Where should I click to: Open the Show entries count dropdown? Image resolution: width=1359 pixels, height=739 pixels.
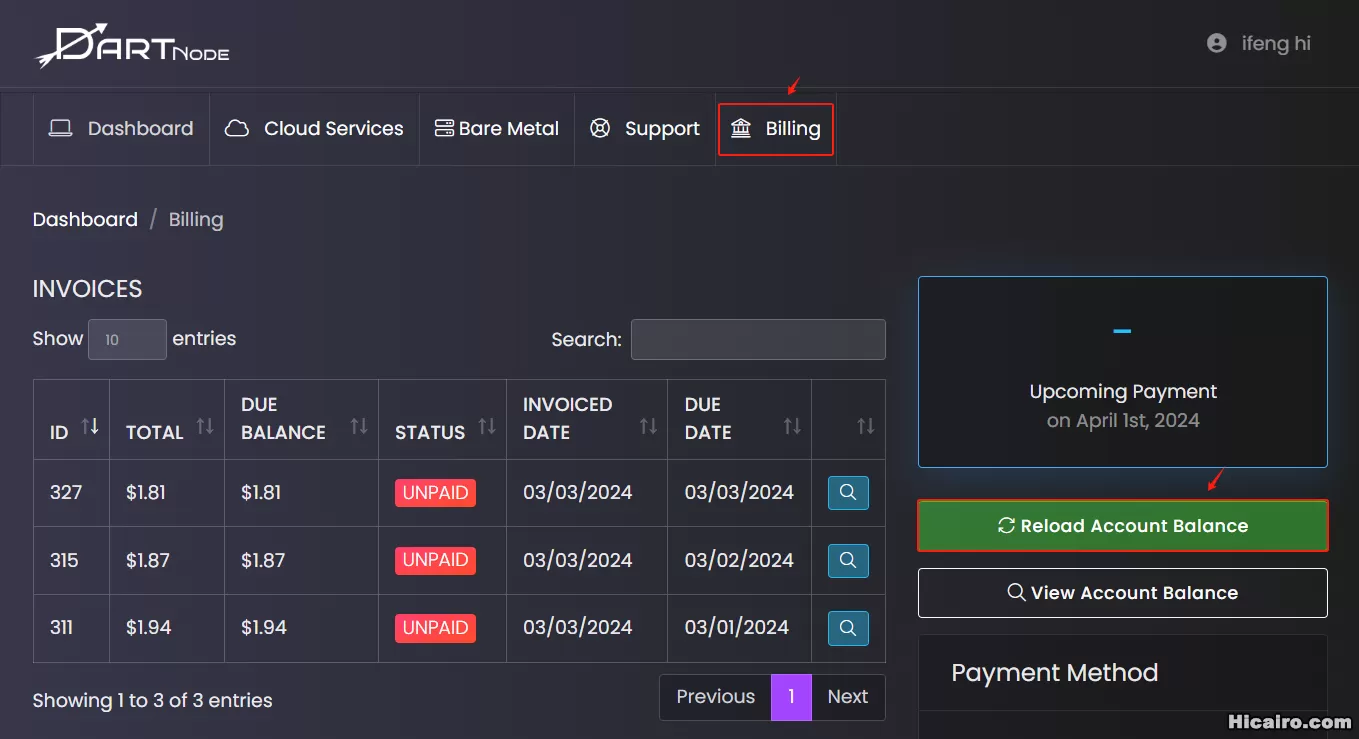(x=127, y=340)
